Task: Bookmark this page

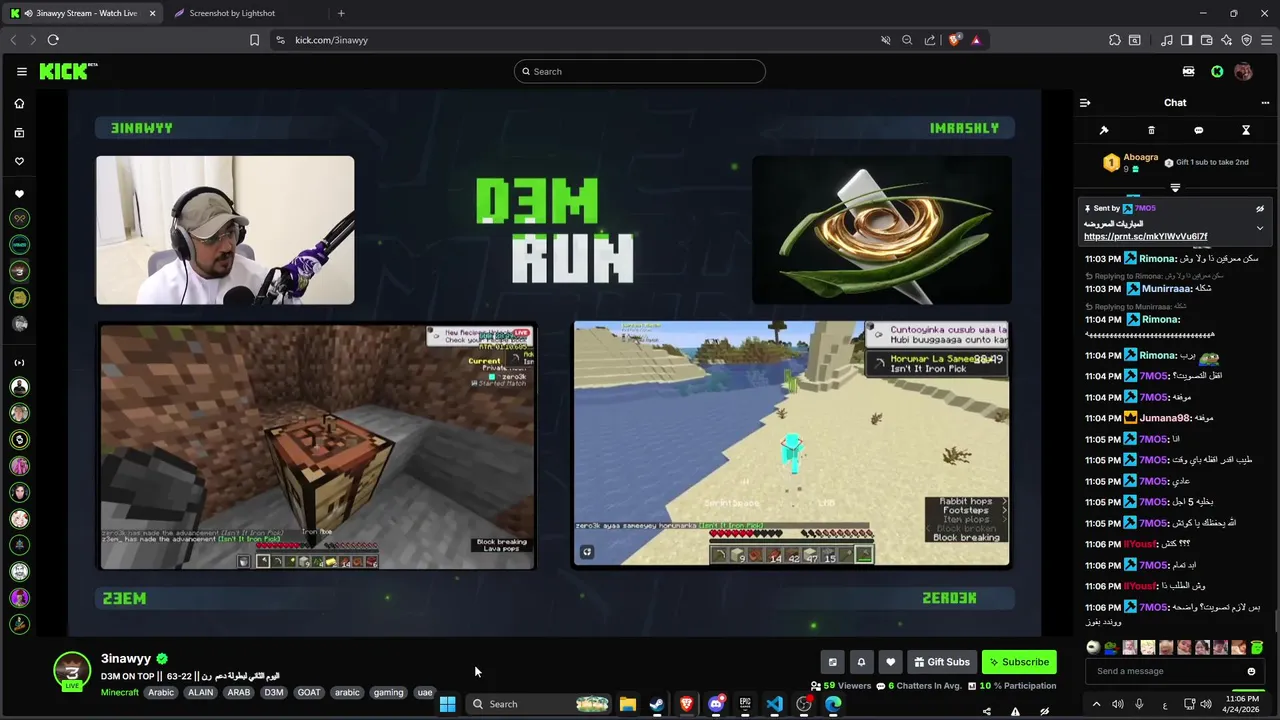Action: click(x=254, y=40)
